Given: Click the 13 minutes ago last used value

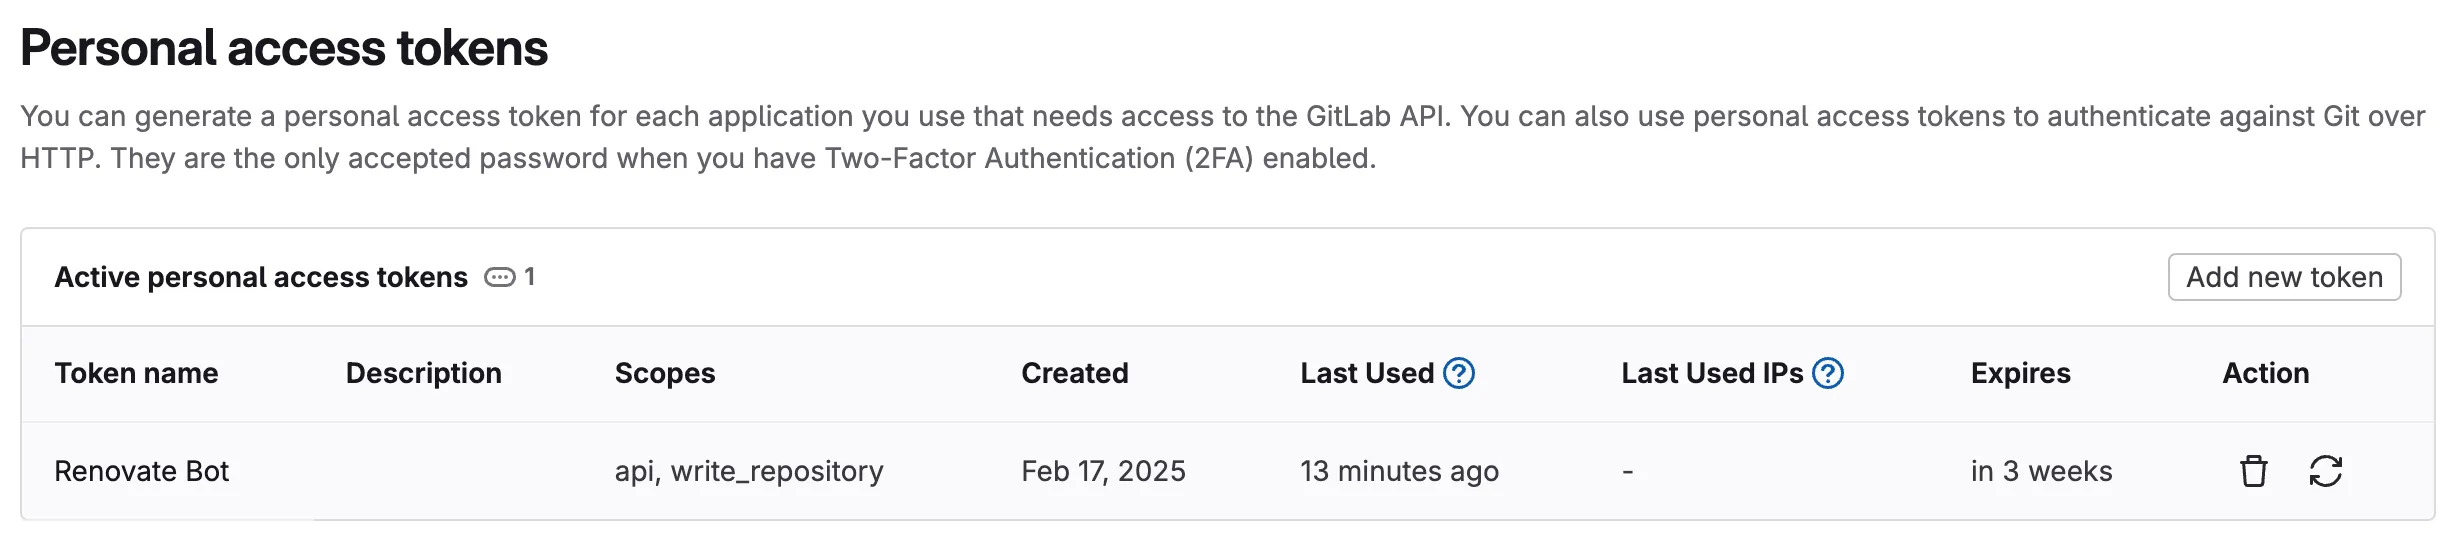Looking at the screenshot, I should click(x=1399, y=471).
